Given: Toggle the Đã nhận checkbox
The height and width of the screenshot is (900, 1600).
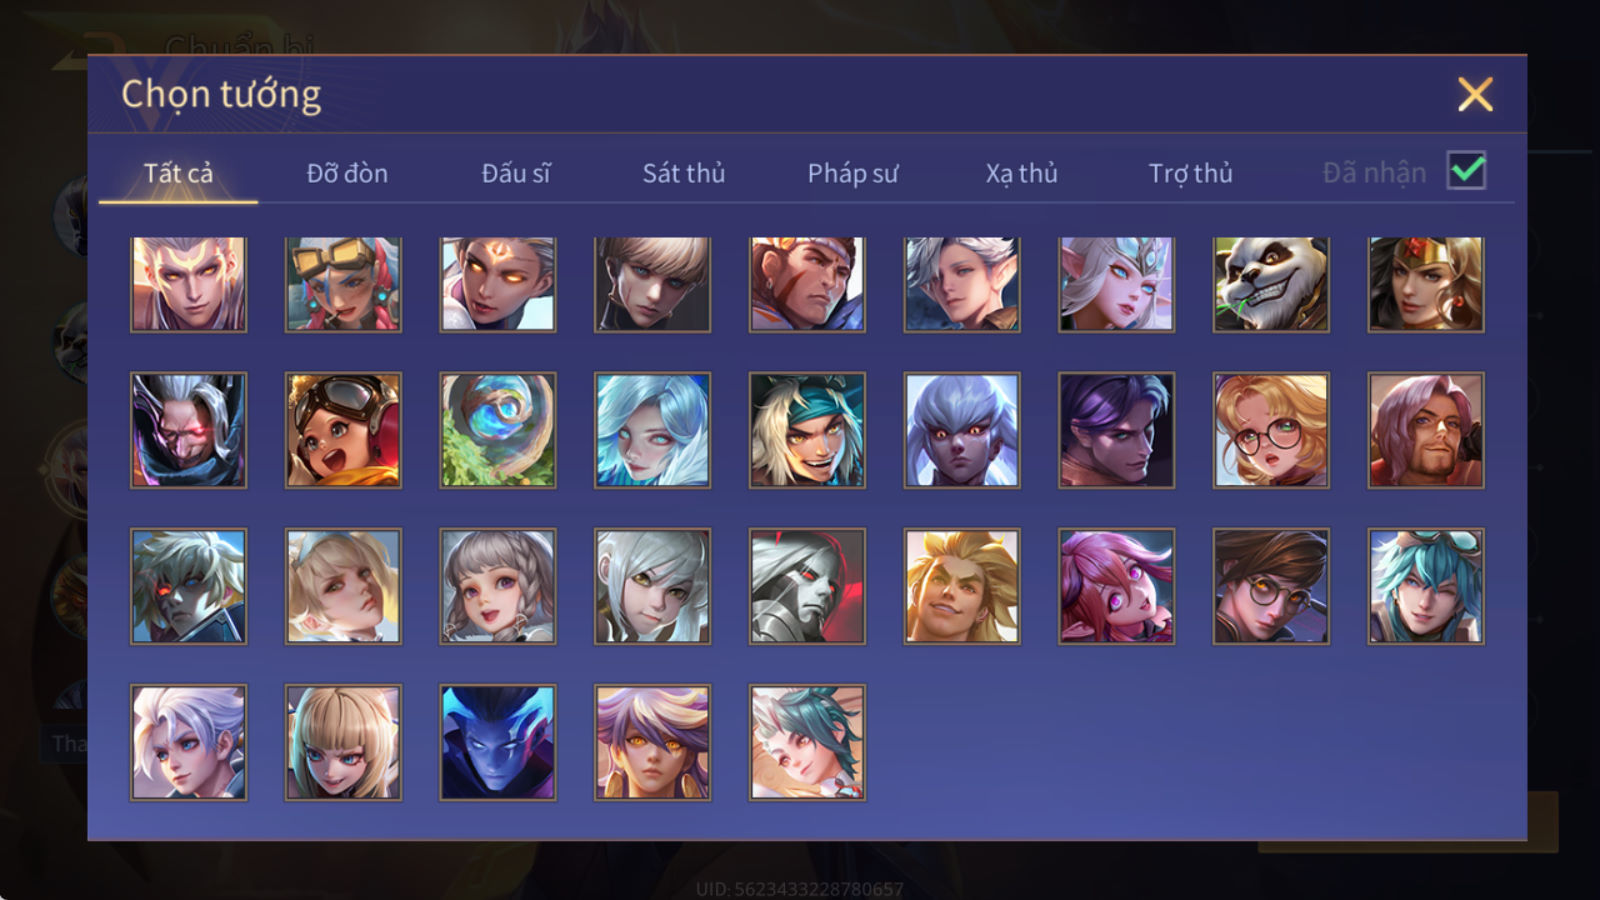Looking at the screenshot, I should coord(1466,171).
